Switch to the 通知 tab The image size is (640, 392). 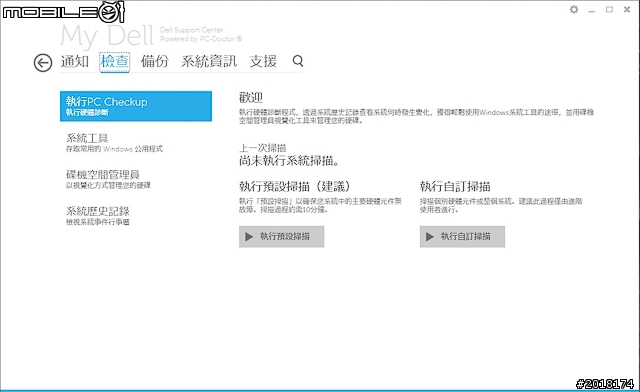[75, 61]
